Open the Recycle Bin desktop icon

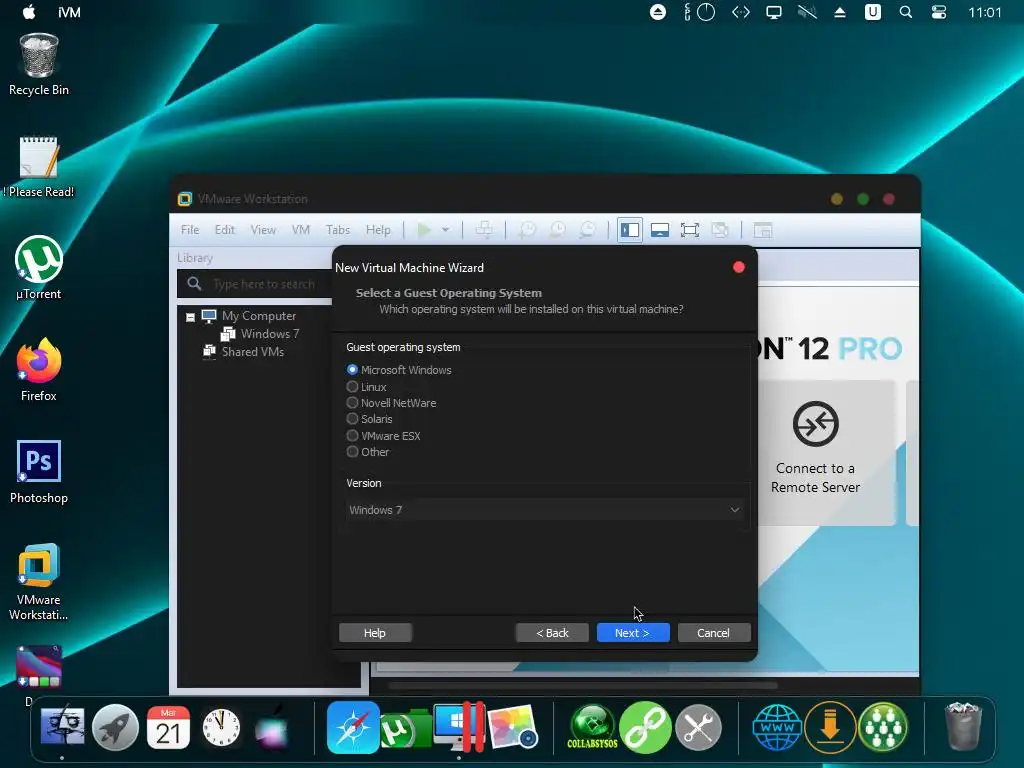coord(39,64)
